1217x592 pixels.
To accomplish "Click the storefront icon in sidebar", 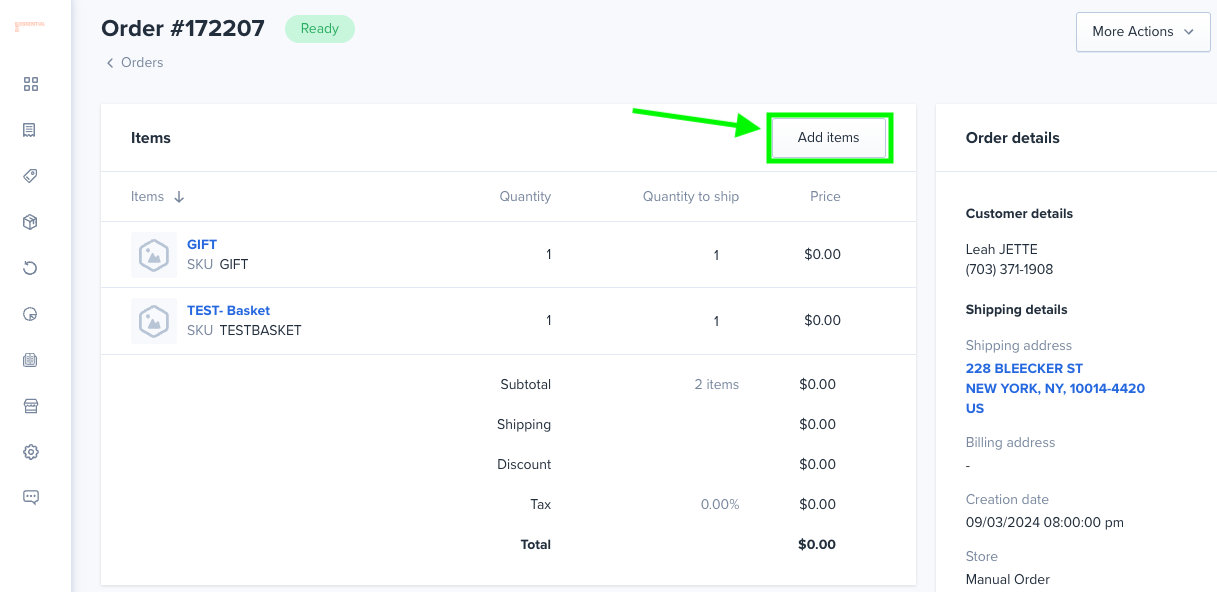I will 30,406.
